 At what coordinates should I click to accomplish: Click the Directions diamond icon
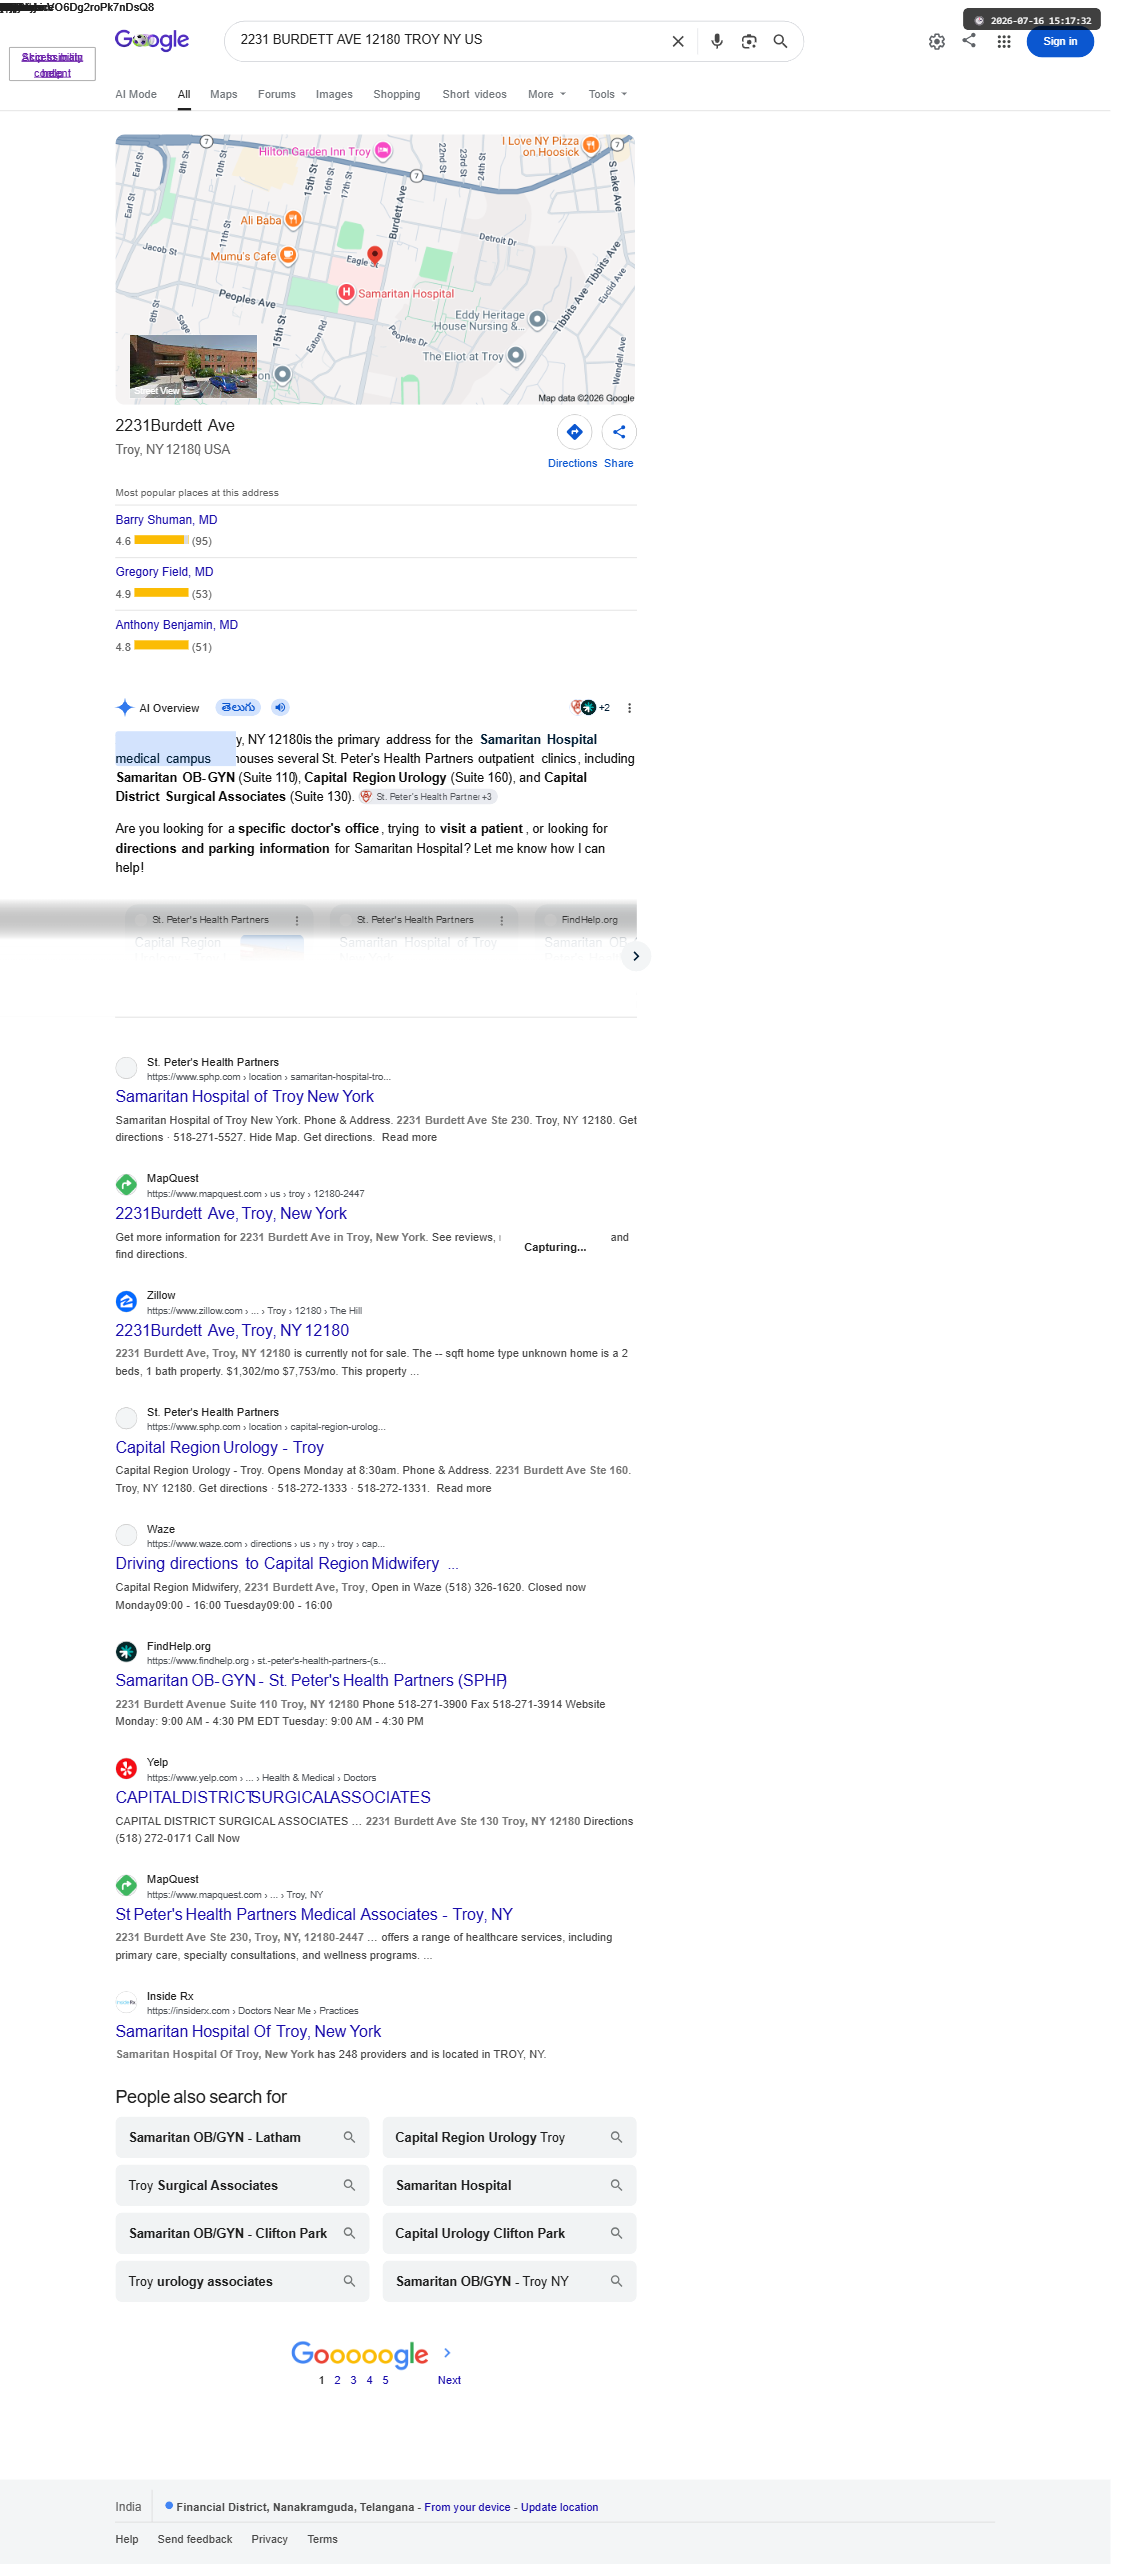pos(575,432)
